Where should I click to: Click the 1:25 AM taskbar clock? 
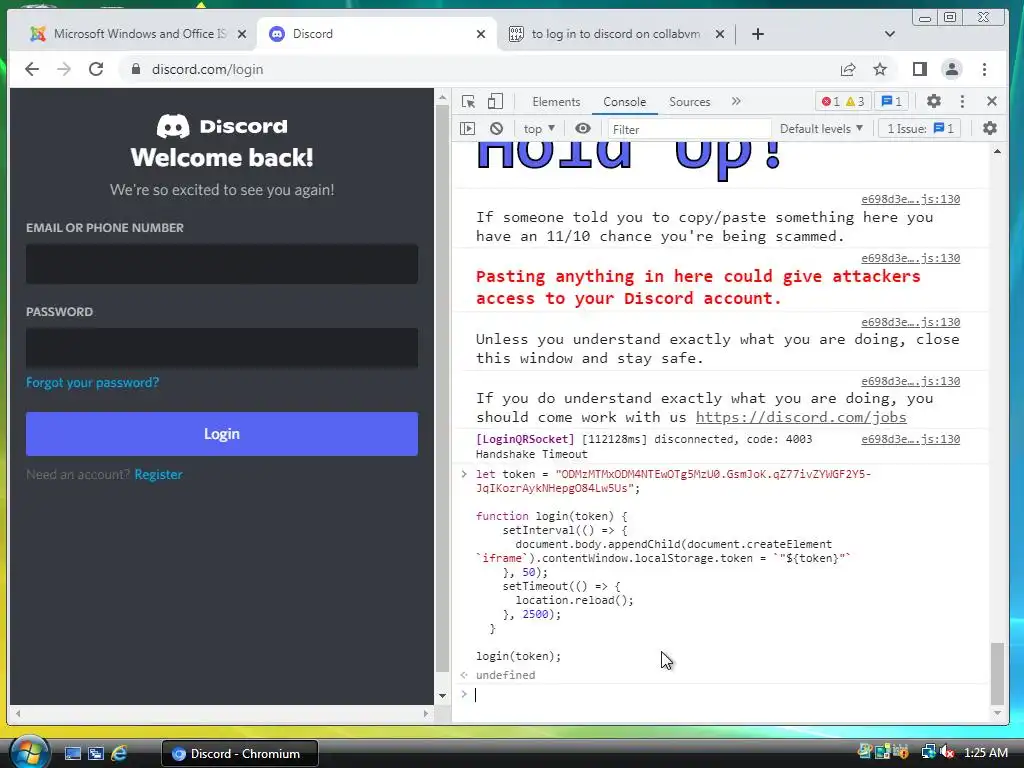[x=985, y=753]
